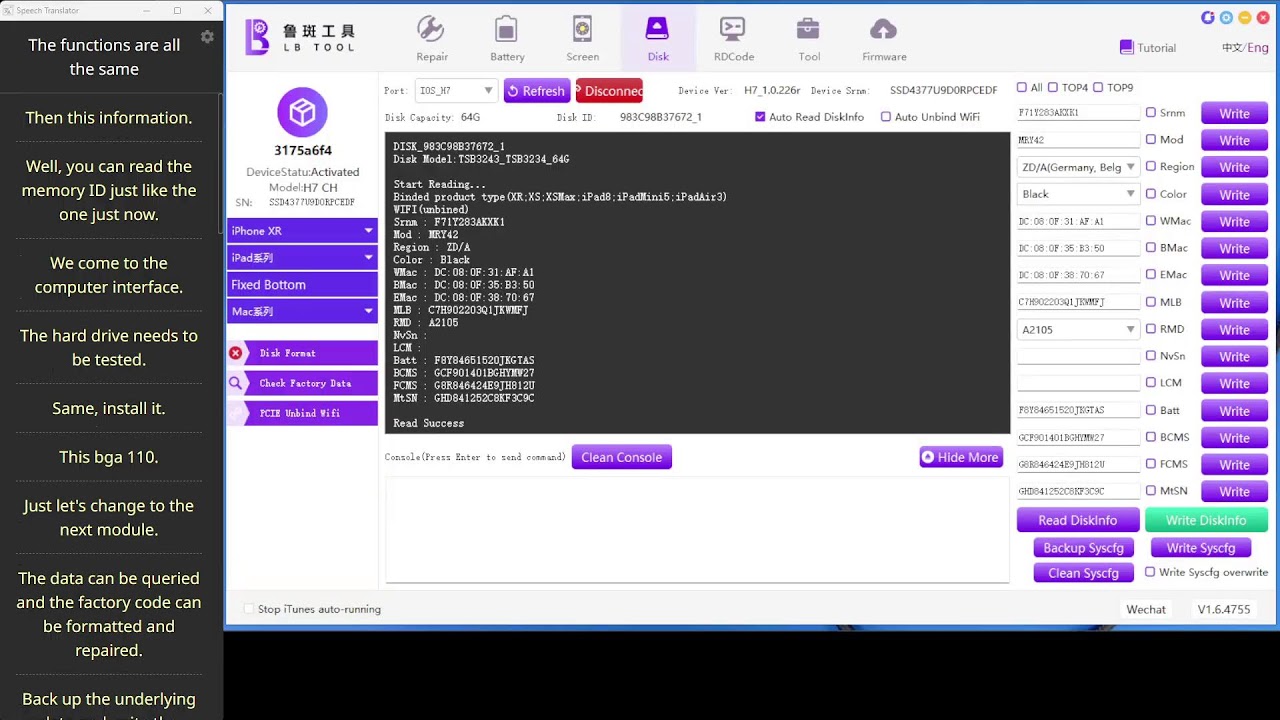This screenshot has height=720, width=1280.
Task: Check the WMac checkbox
Action: [1151, 221]
